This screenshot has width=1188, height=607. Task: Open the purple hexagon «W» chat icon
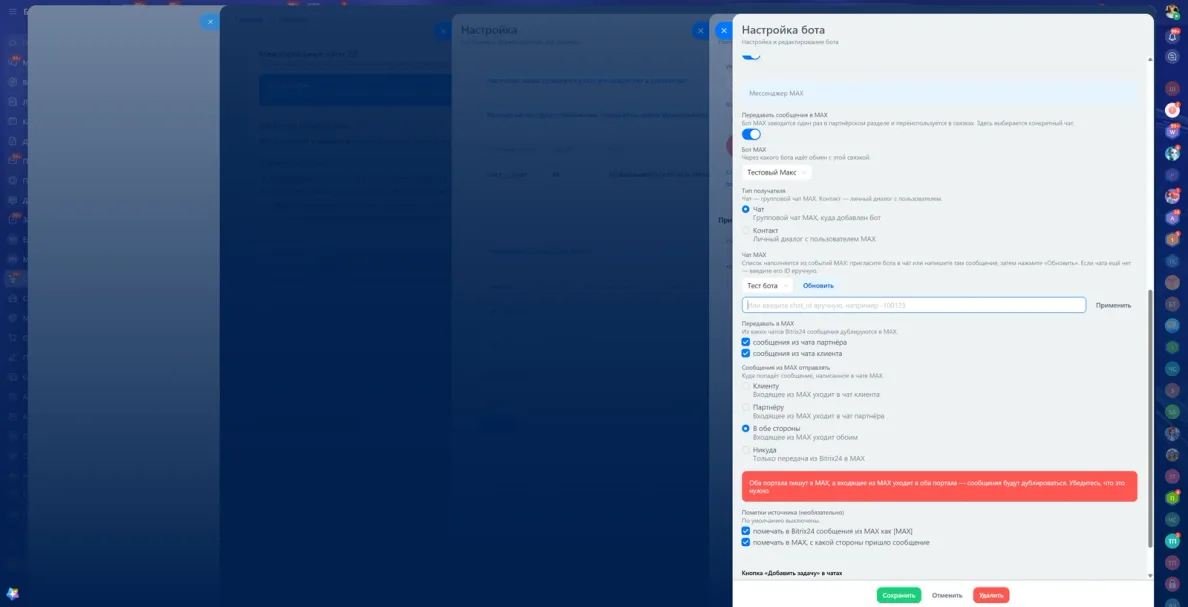click(1172, 132)
